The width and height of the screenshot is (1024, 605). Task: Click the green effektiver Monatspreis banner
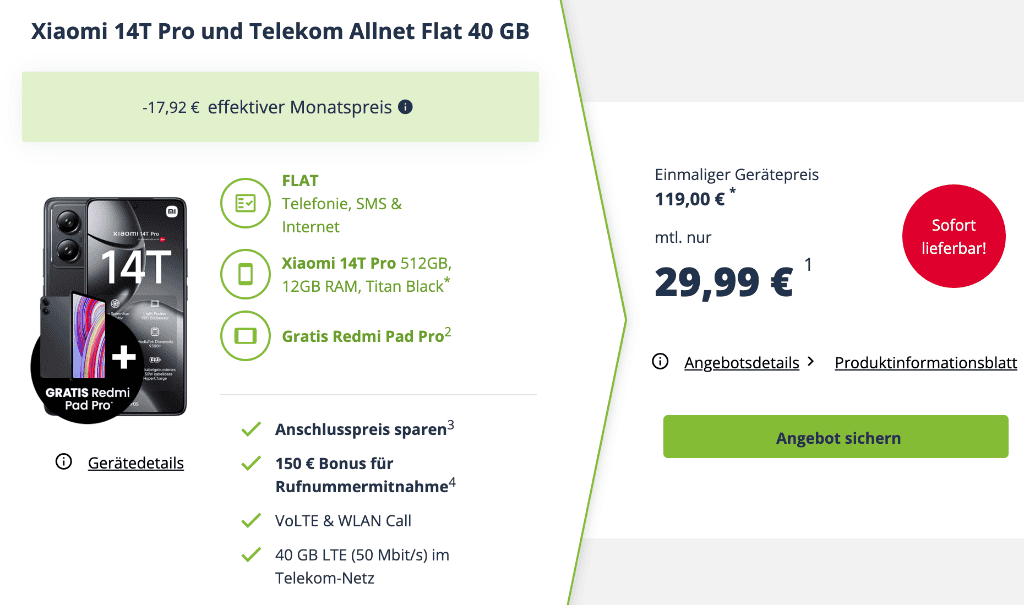[280, 107]
